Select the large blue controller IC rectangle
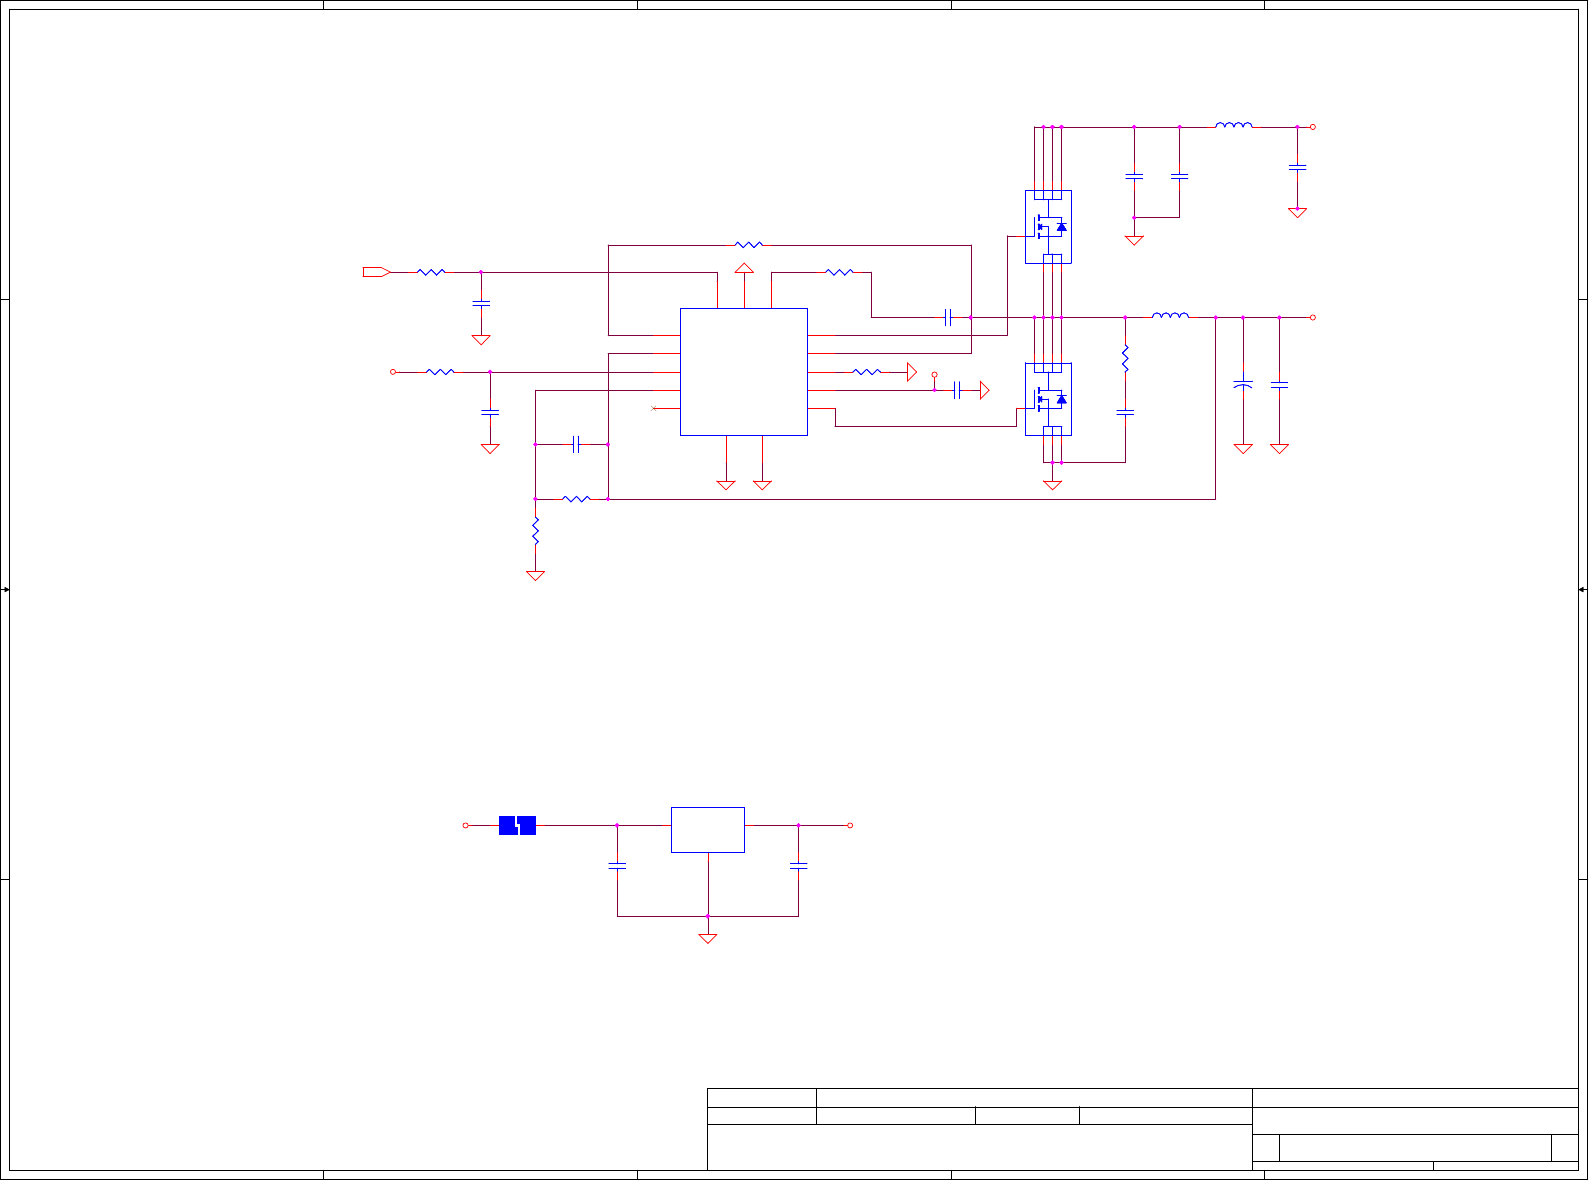Image resolution: width=1589 pixels, height=1180 pixels. tap(744, 372)
